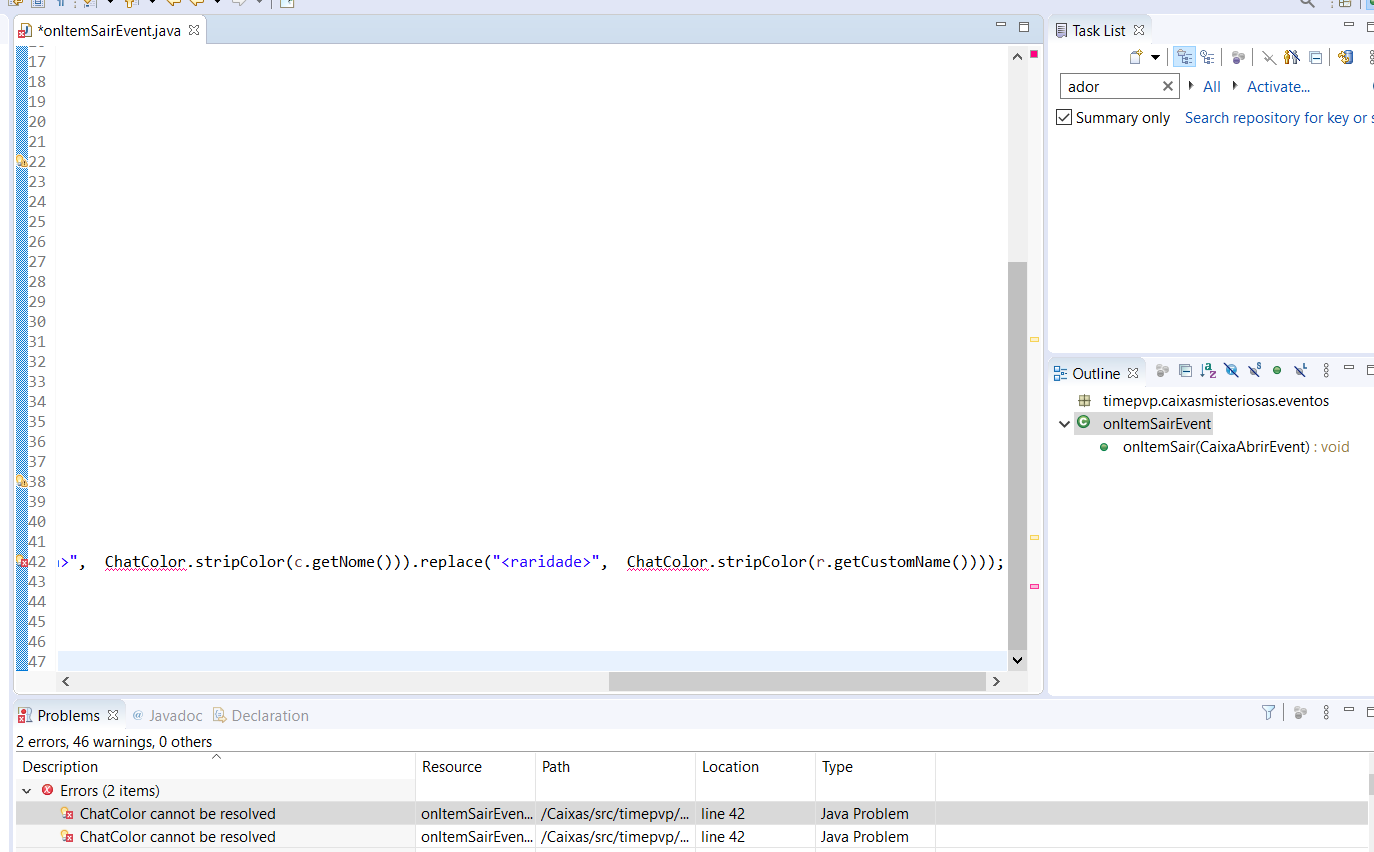The height and width of the screenshot is (852, 1374).
Task: Close the Task List view tab
Action: tap(1138, 31)
